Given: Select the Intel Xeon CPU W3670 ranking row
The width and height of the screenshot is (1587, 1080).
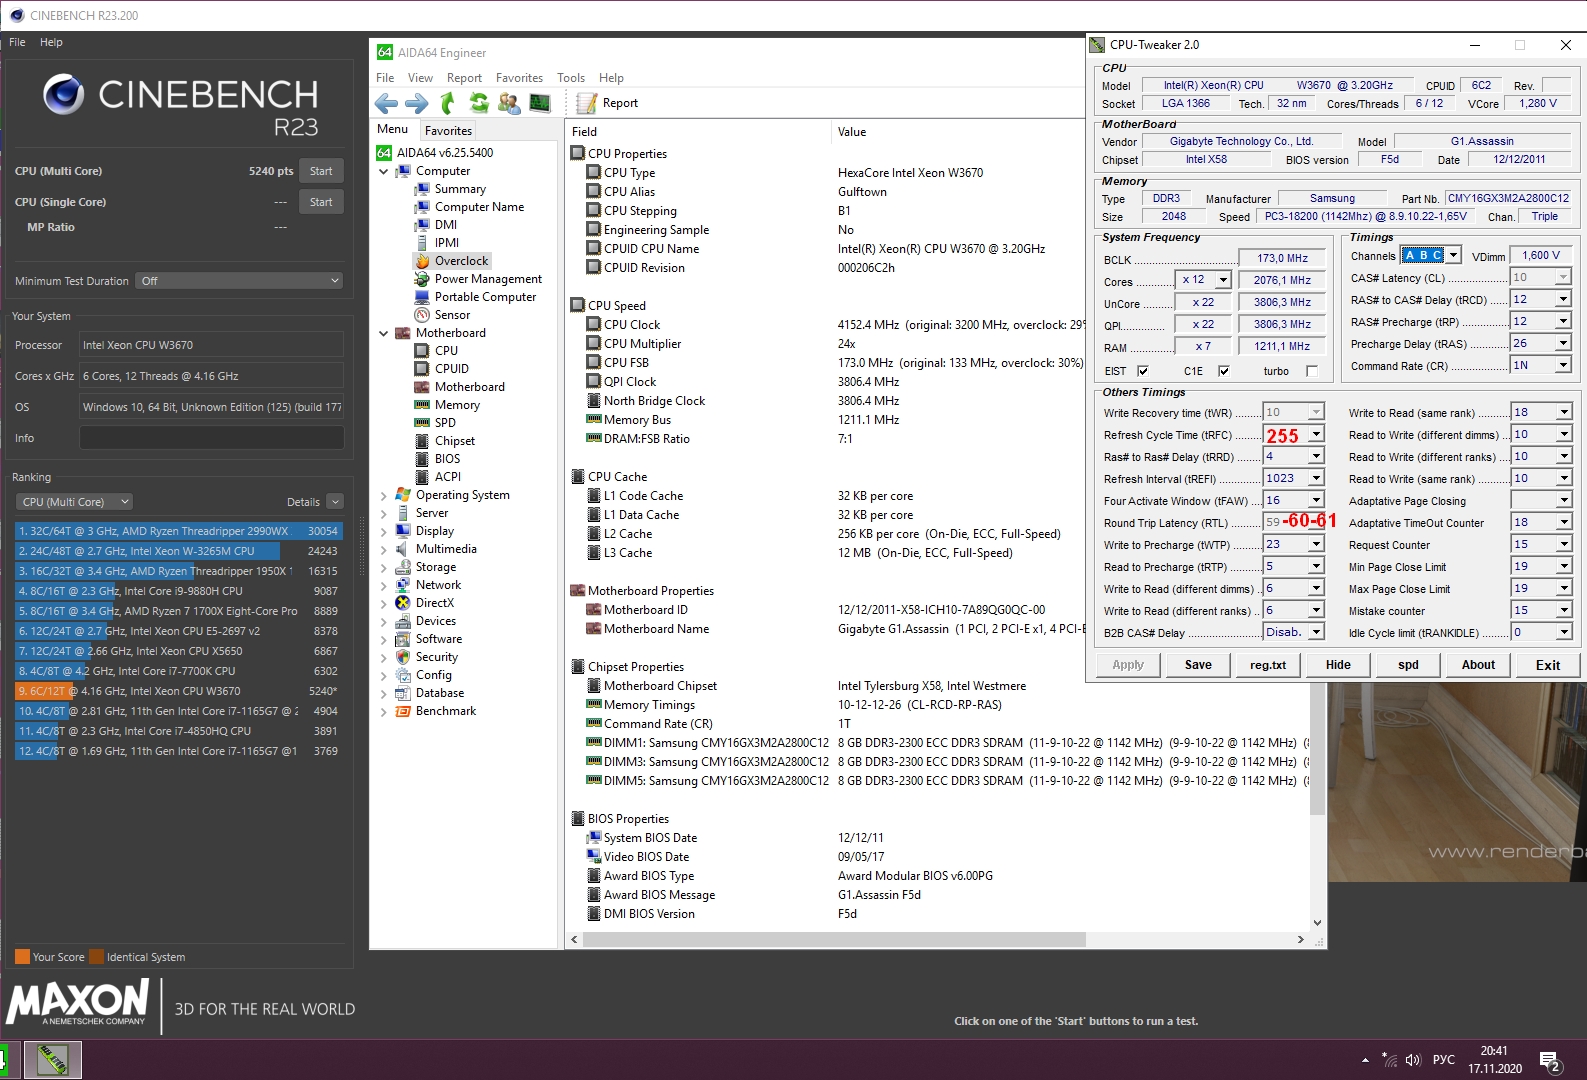Looking at the screenshot, I should click(x=178, y=691).
